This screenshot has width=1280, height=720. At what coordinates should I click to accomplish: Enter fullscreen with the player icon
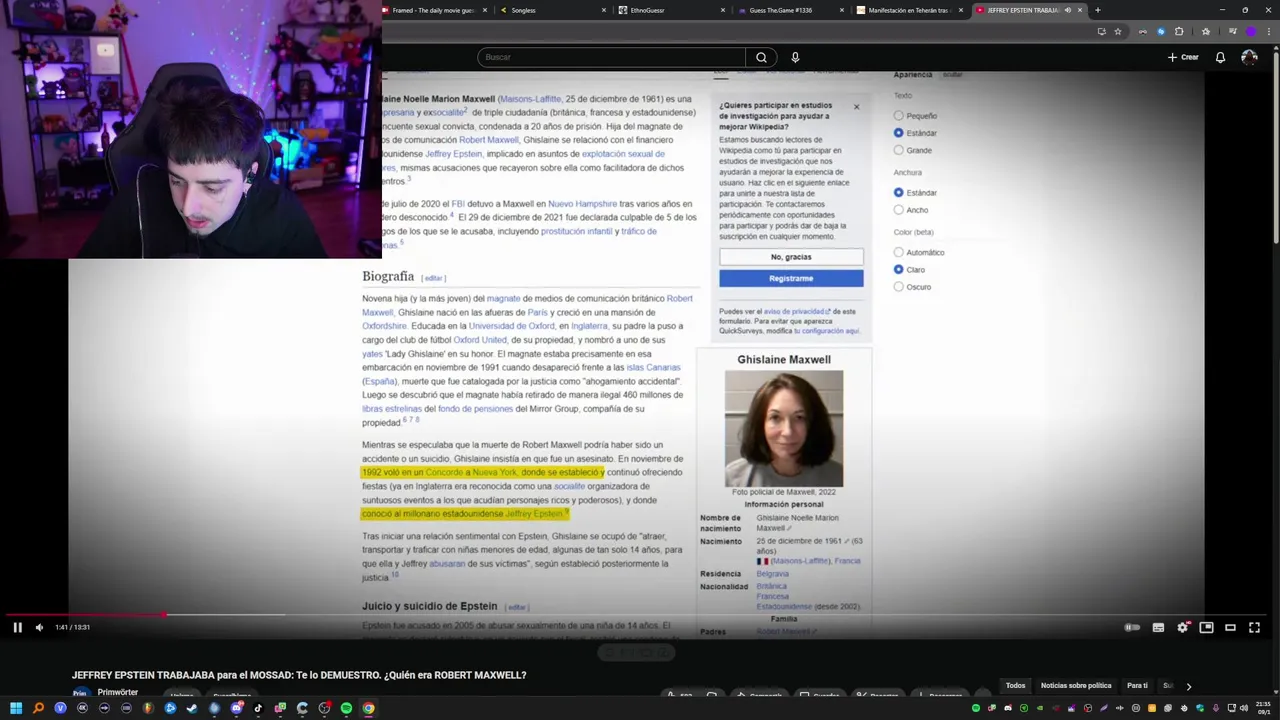coord(1254,627)
